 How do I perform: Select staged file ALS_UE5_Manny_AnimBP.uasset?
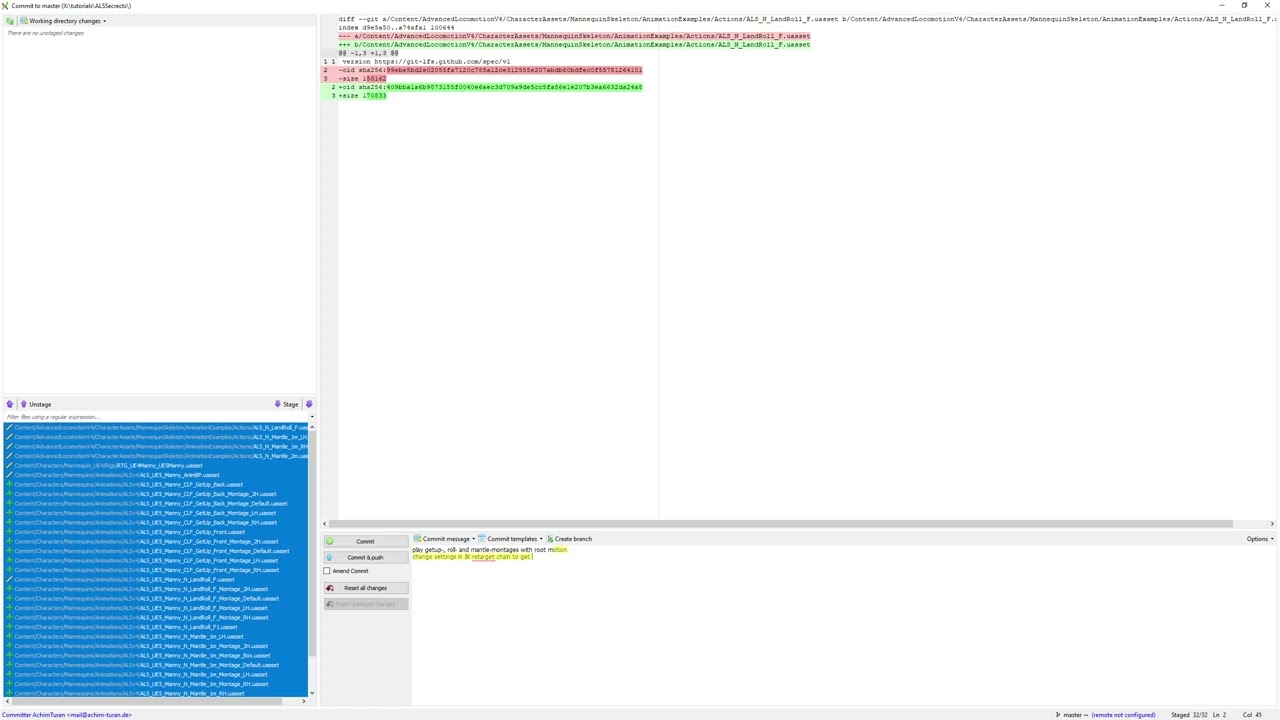pos(156,475)
